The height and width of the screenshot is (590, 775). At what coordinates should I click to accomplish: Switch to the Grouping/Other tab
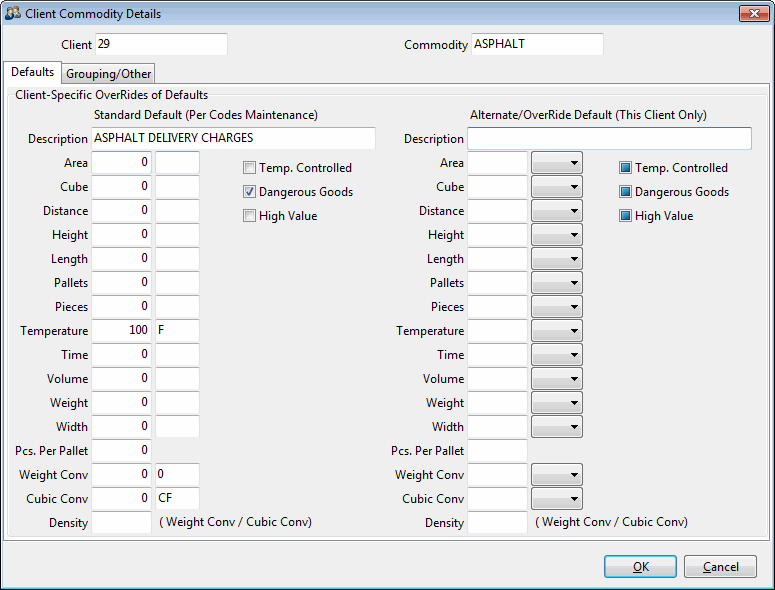point(109,74)
